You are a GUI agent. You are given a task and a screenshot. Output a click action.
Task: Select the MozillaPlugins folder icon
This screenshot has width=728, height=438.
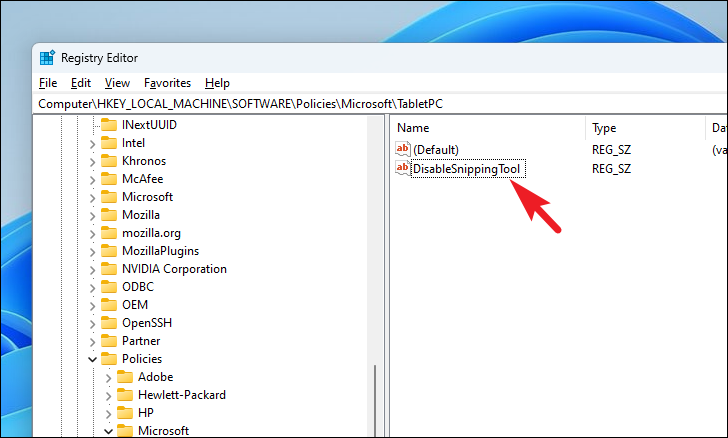[109, 251]
